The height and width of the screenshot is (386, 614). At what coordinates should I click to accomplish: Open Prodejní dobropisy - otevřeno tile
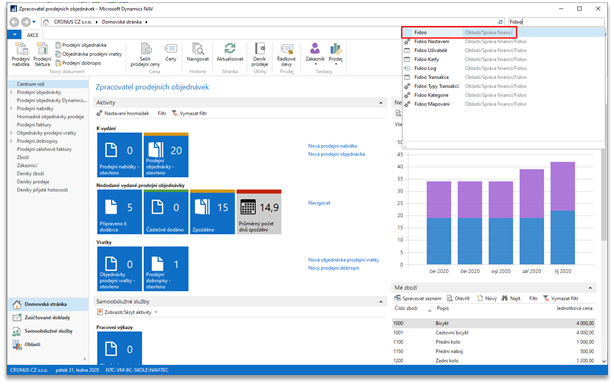(166, 269)
